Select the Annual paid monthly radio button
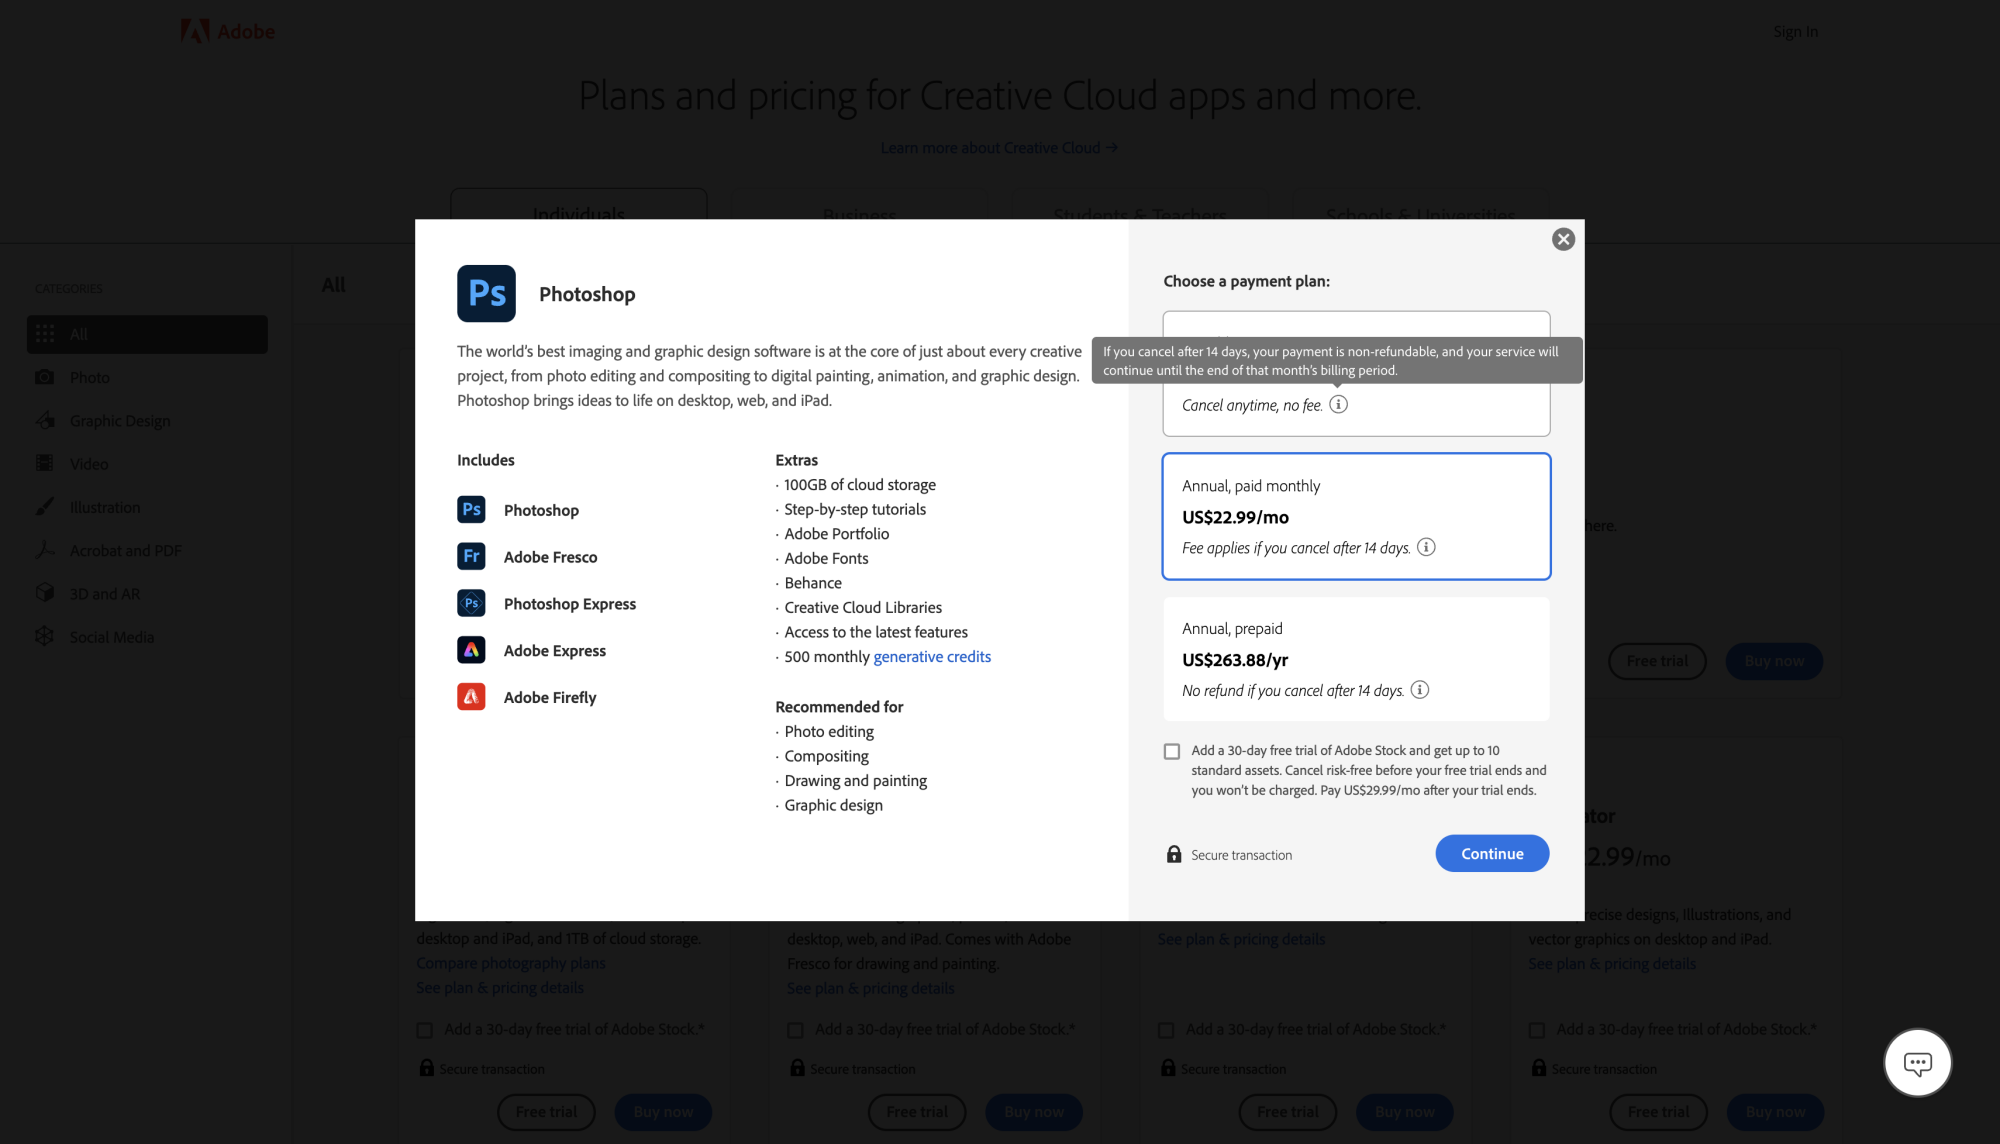Screen dimensions: 2000x1144 click(1356, 515)
